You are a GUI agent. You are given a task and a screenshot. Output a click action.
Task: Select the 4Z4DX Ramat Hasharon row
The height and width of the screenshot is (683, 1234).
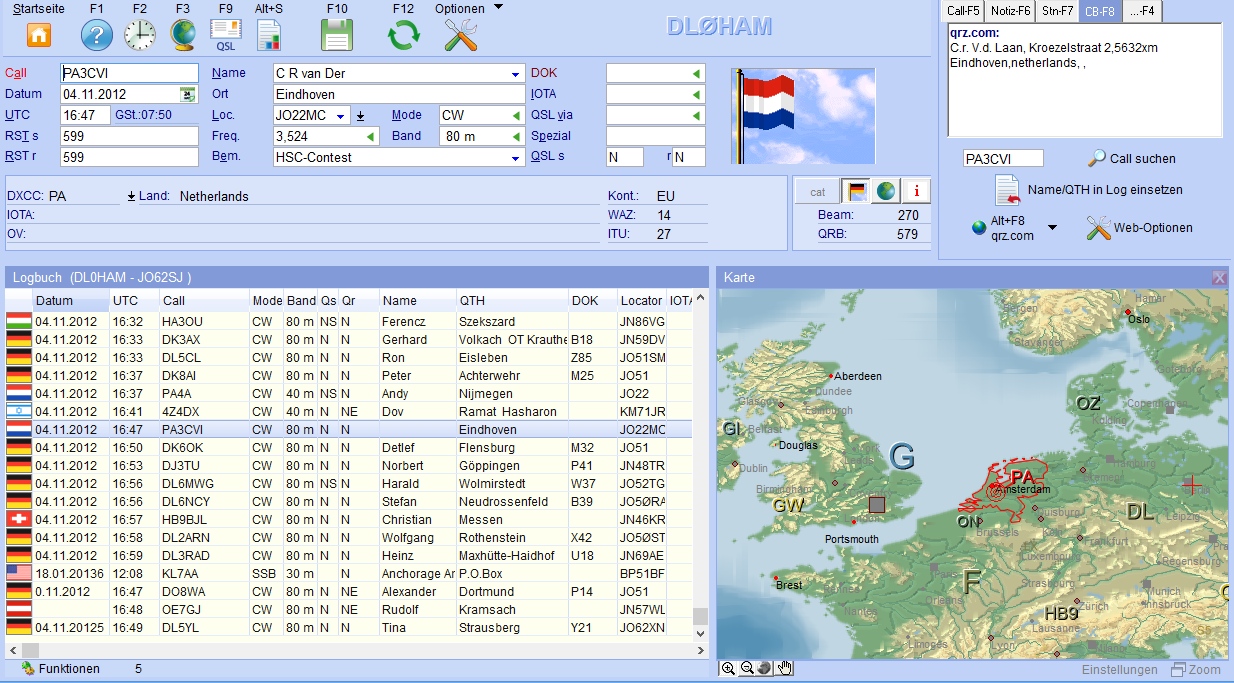pyautogui.click(x=349, y=411)
